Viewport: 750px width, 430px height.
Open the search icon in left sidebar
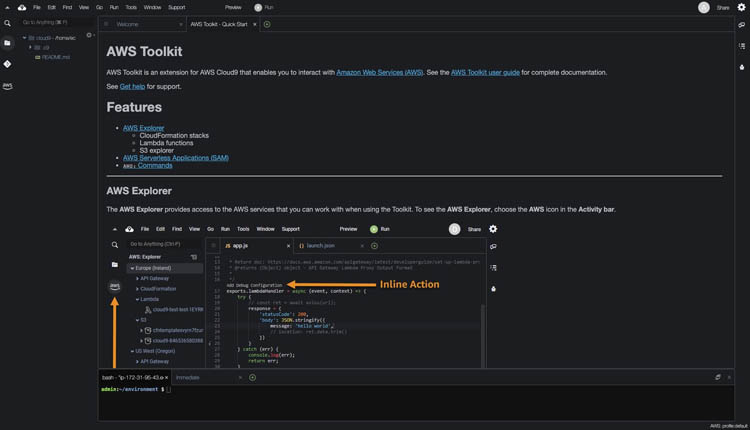coord(7,23)
